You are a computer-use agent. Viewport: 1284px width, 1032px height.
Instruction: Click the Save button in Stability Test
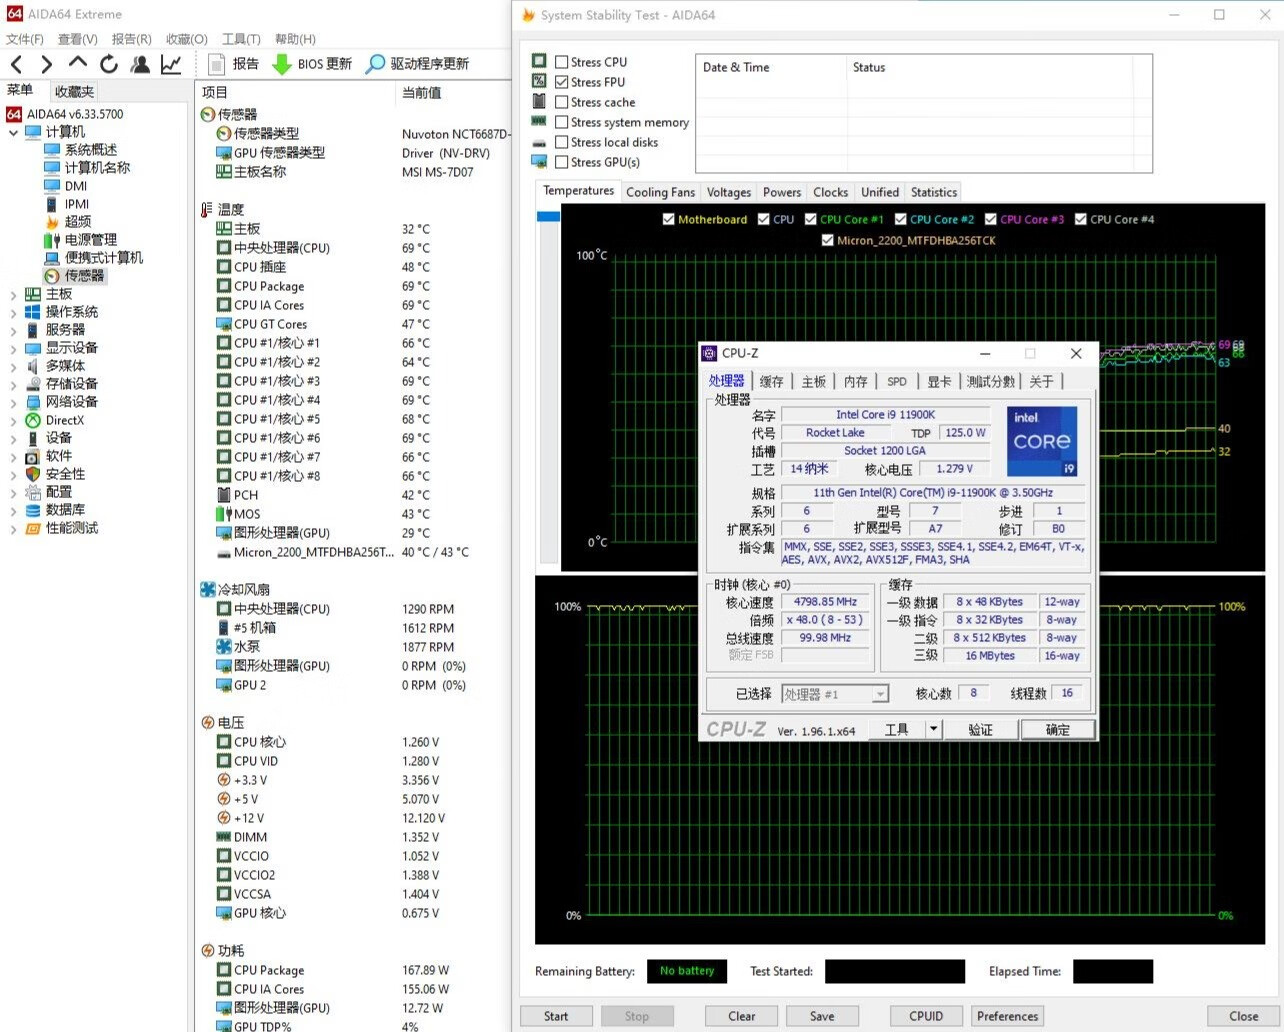click(x=822, y=1016)
